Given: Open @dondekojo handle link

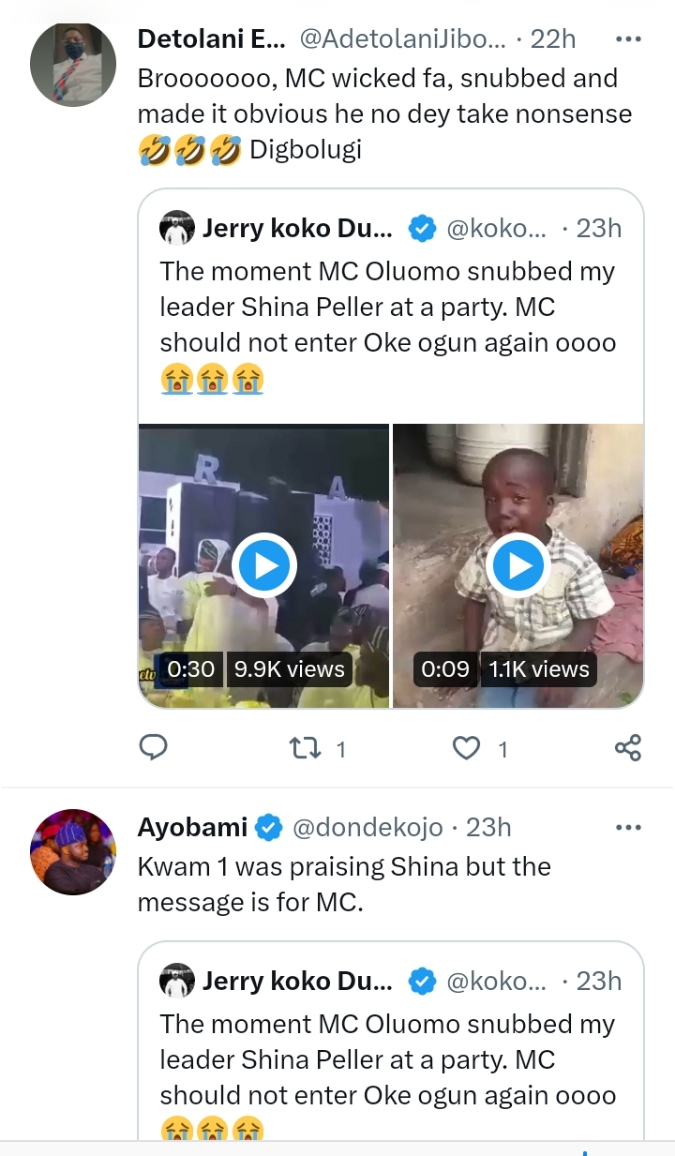Looking at the screenshot, I should click(367, 828).
